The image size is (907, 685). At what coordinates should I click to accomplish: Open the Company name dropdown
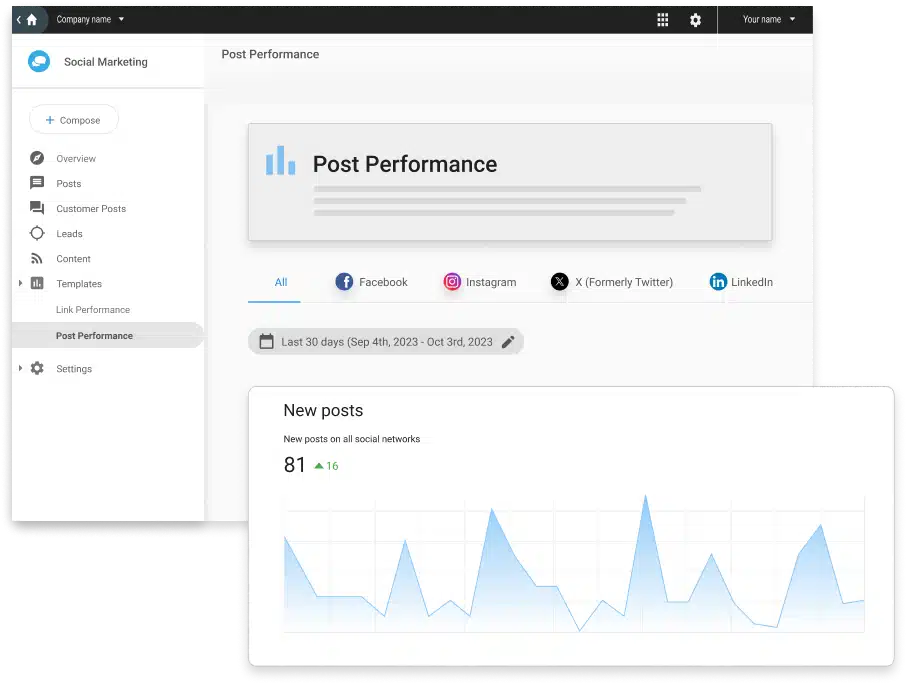tap(90, 19)
